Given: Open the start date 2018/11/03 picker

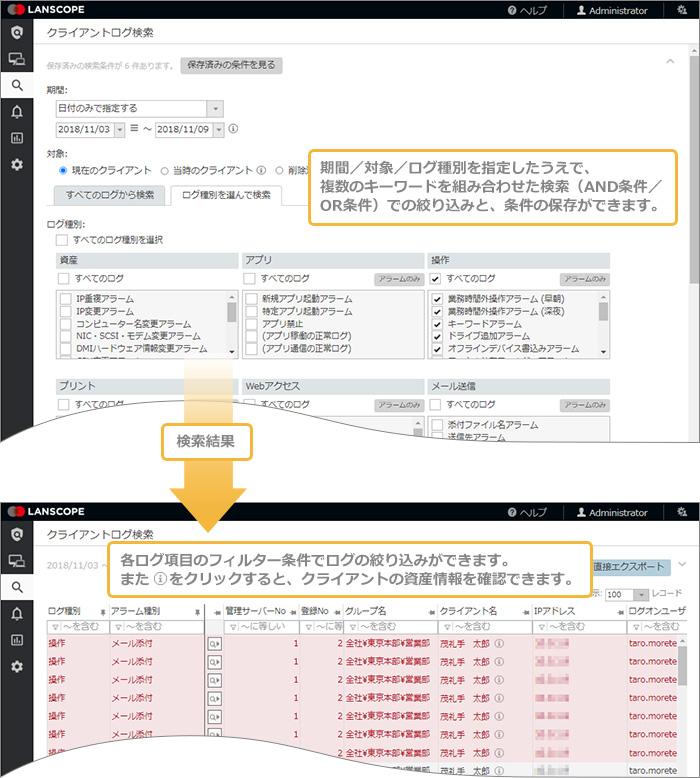Looking at the screenshot, I should [x=120, y=129].
